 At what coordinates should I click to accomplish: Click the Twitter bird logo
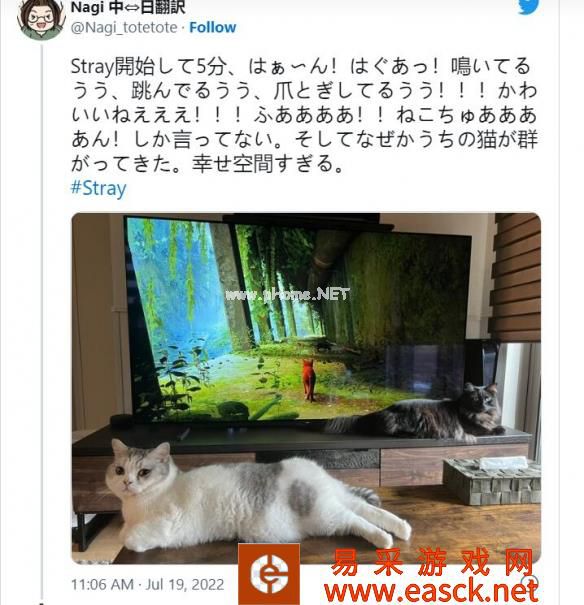coord(528,7)
